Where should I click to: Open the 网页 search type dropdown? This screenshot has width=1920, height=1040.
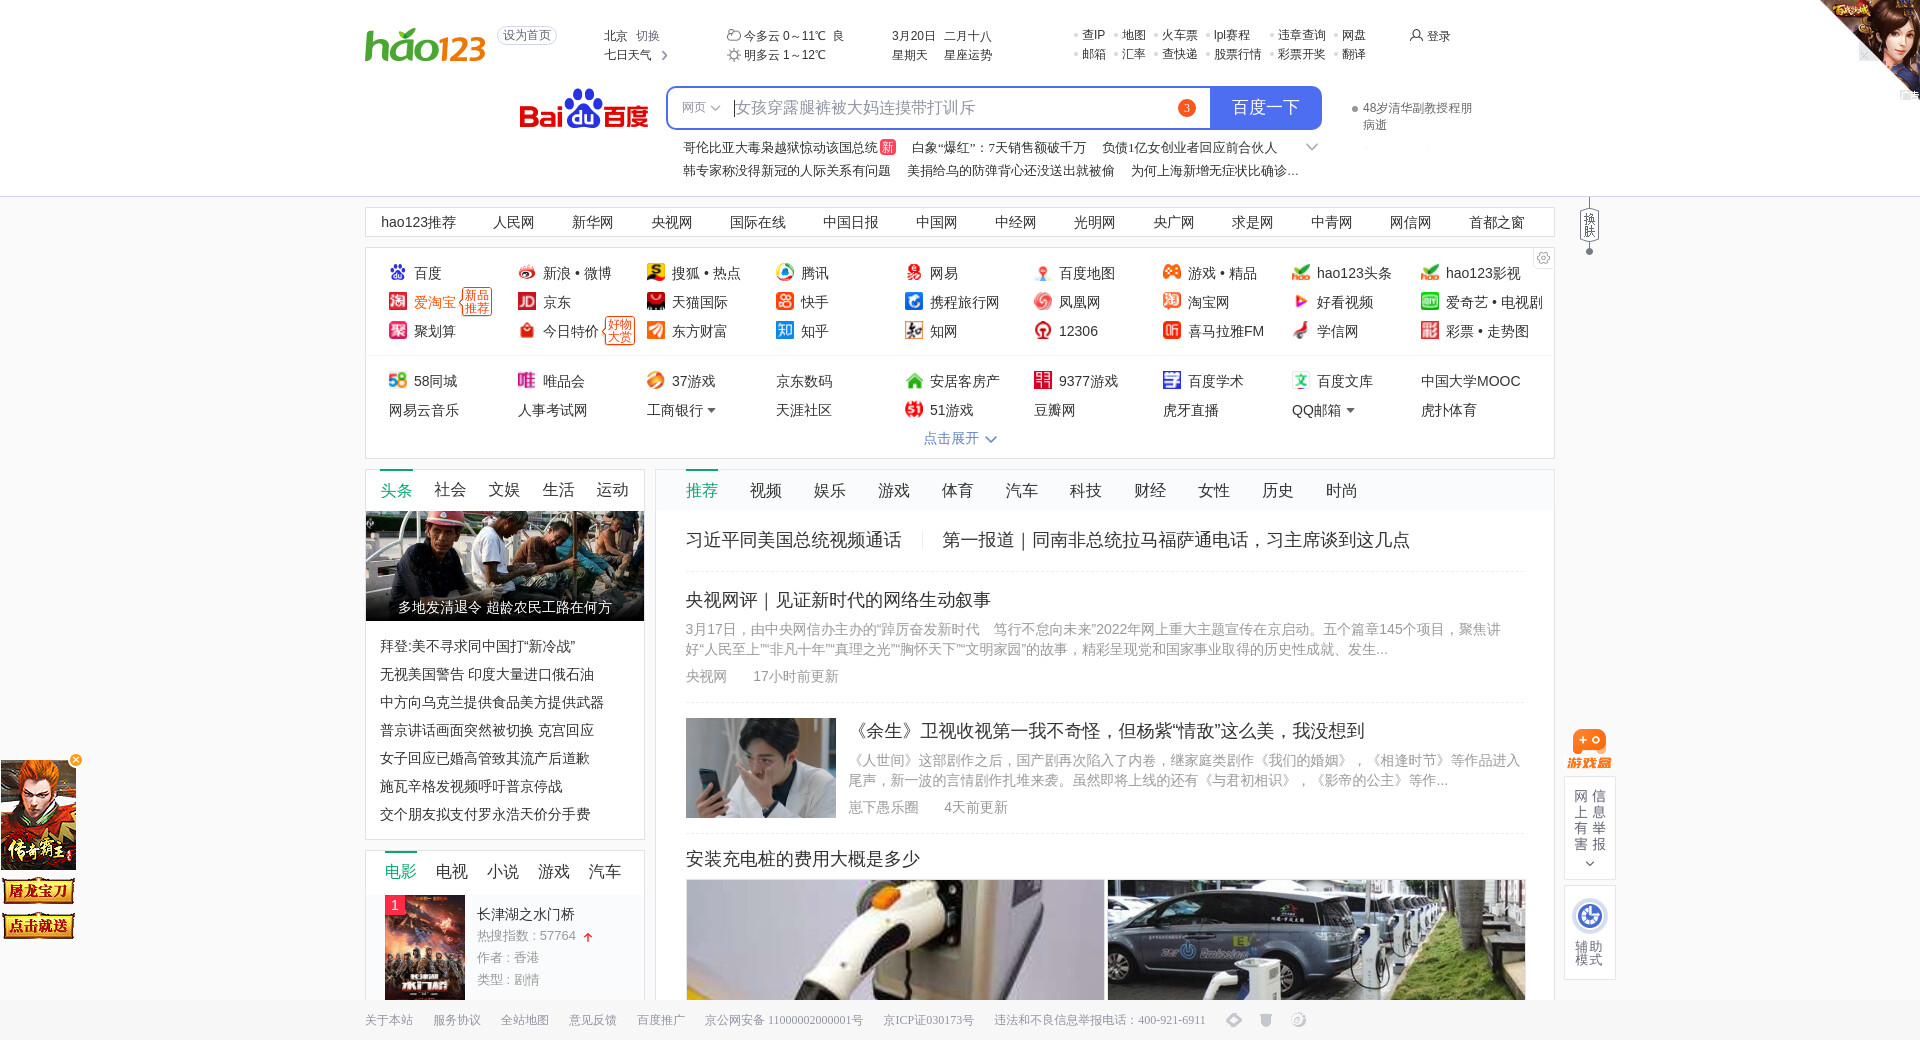click(x=700, y=108)
